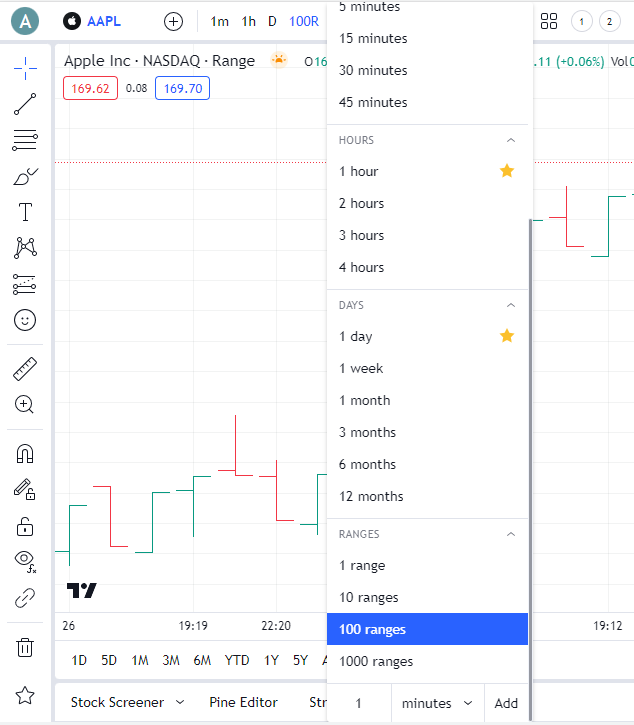Select the ruler measure tool
The image size is (634, 725).
pyautogui.click(x=25, y=369)
